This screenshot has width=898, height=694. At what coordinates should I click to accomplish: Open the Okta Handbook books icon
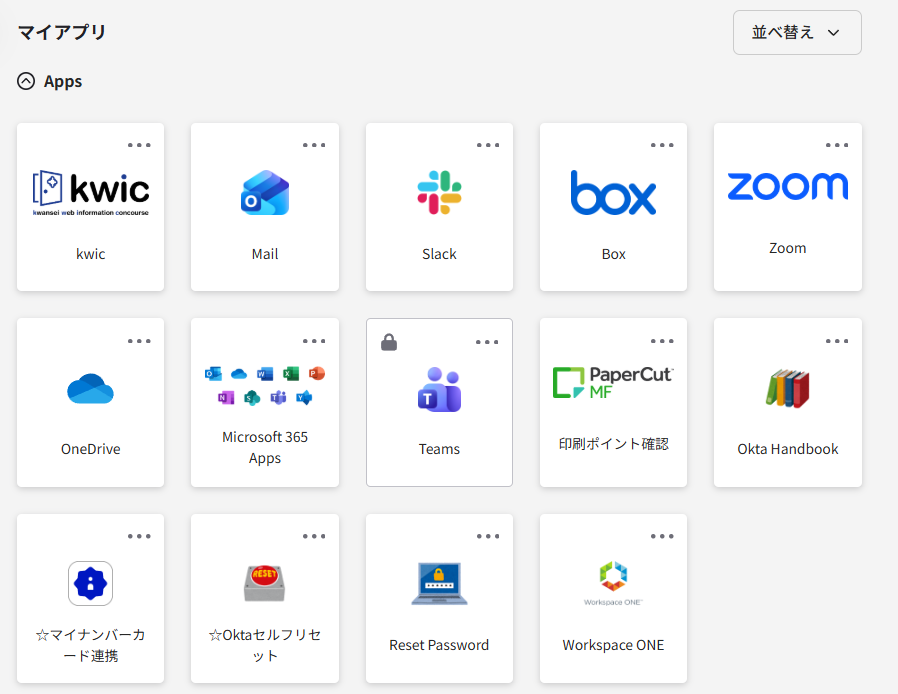pyautogui.click(x=787, y=388)
